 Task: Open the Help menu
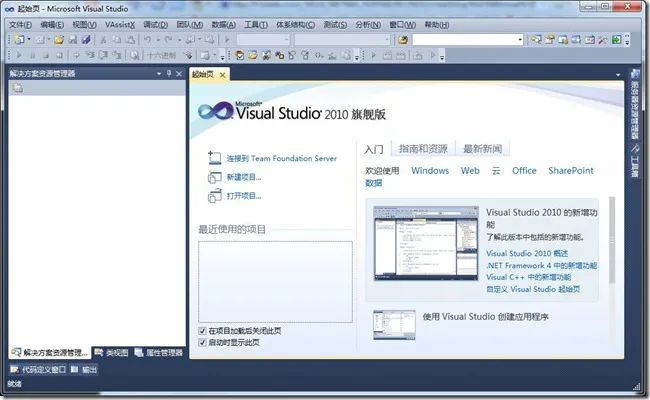pos(437,25)
